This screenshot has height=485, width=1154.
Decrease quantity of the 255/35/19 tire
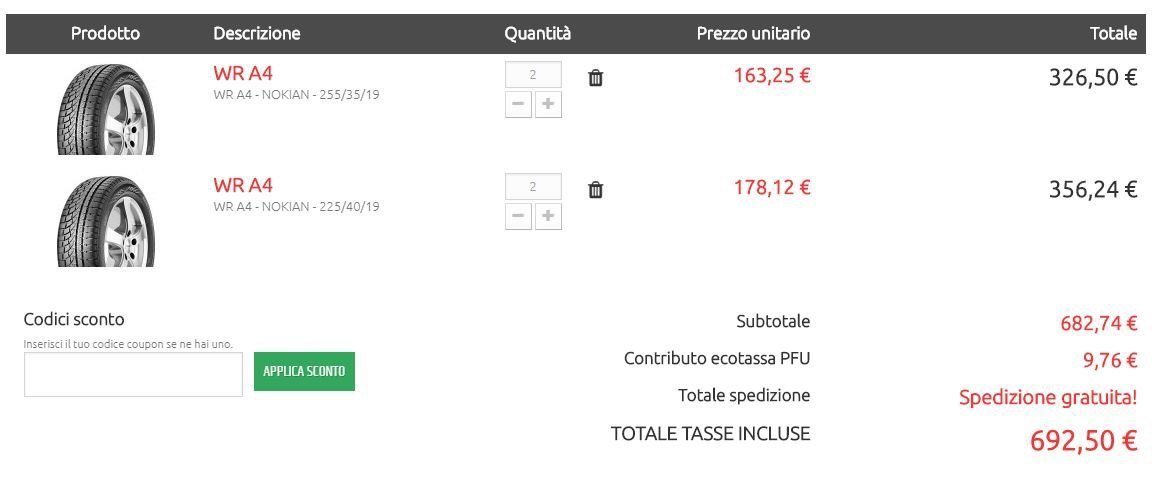tap(519, 105)
